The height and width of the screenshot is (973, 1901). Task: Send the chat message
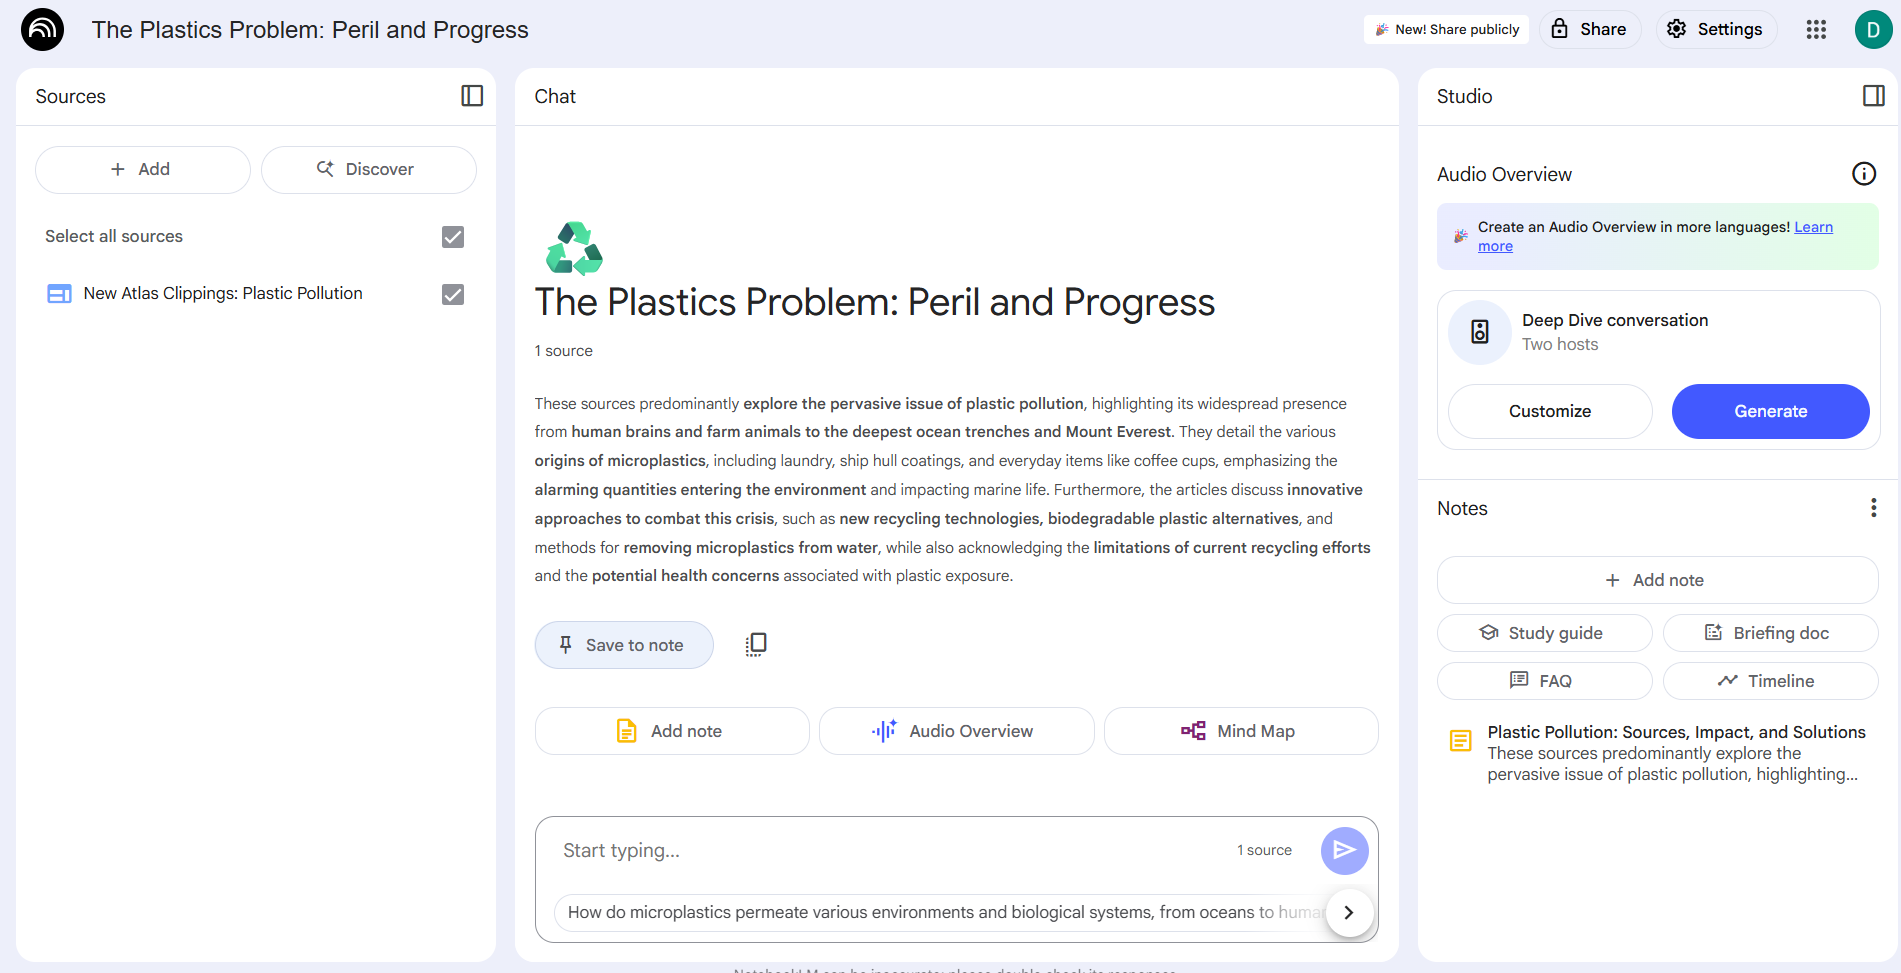click(x=1344, y=850)
